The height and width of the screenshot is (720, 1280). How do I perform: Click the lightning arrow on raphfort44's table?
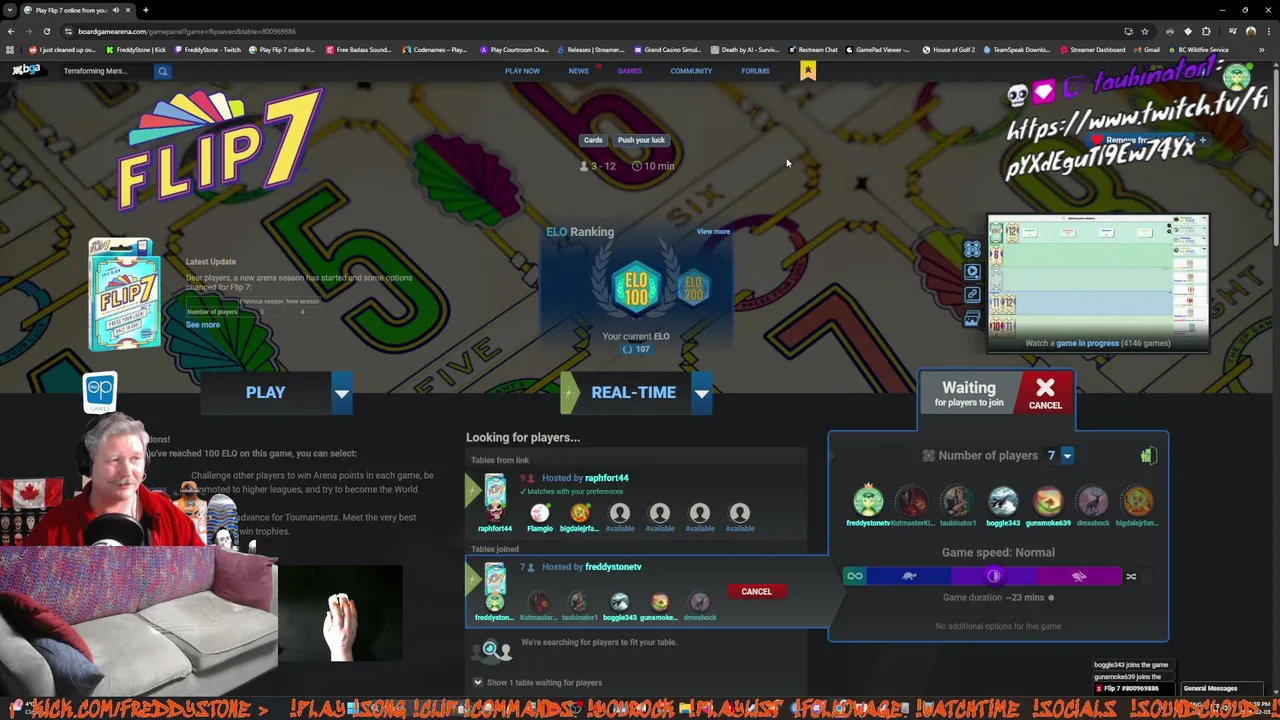pos(475,491)
